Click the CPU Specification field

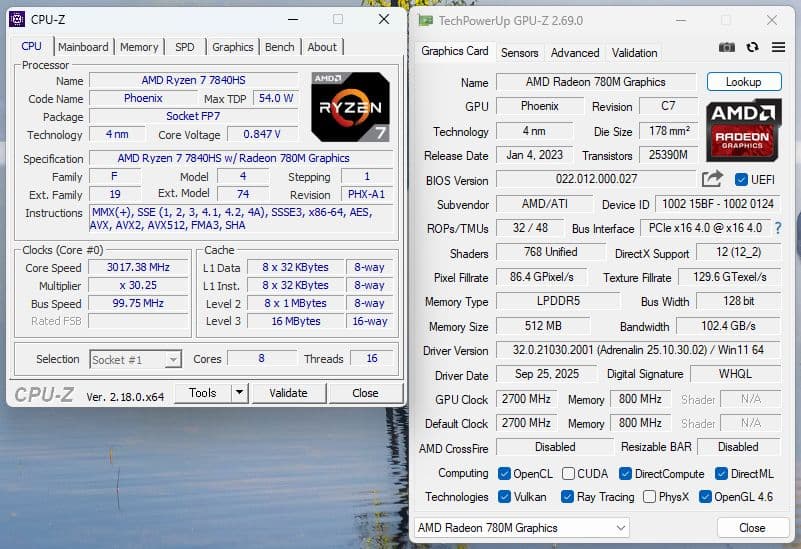[x=241, y=158]
